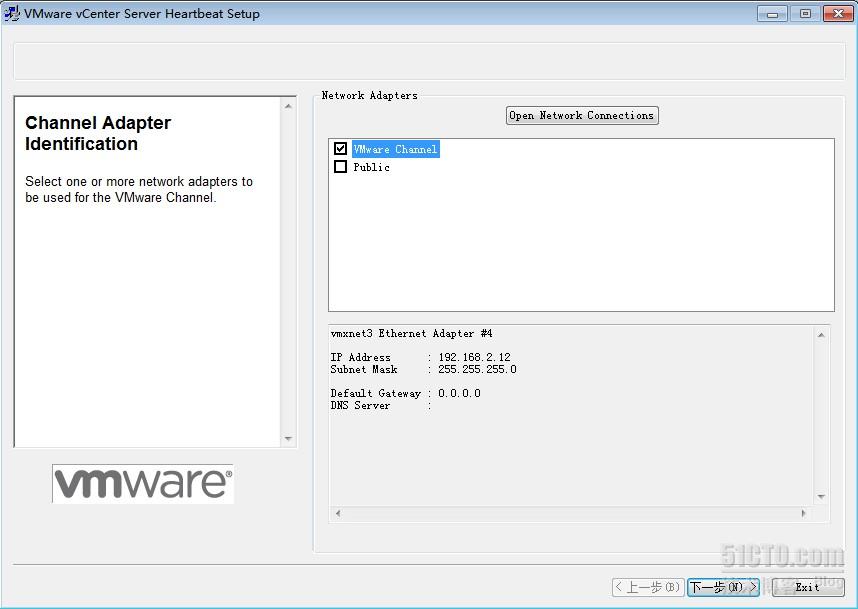
Task: Select the VMware Channel list entry
Action: click(395, 149)
